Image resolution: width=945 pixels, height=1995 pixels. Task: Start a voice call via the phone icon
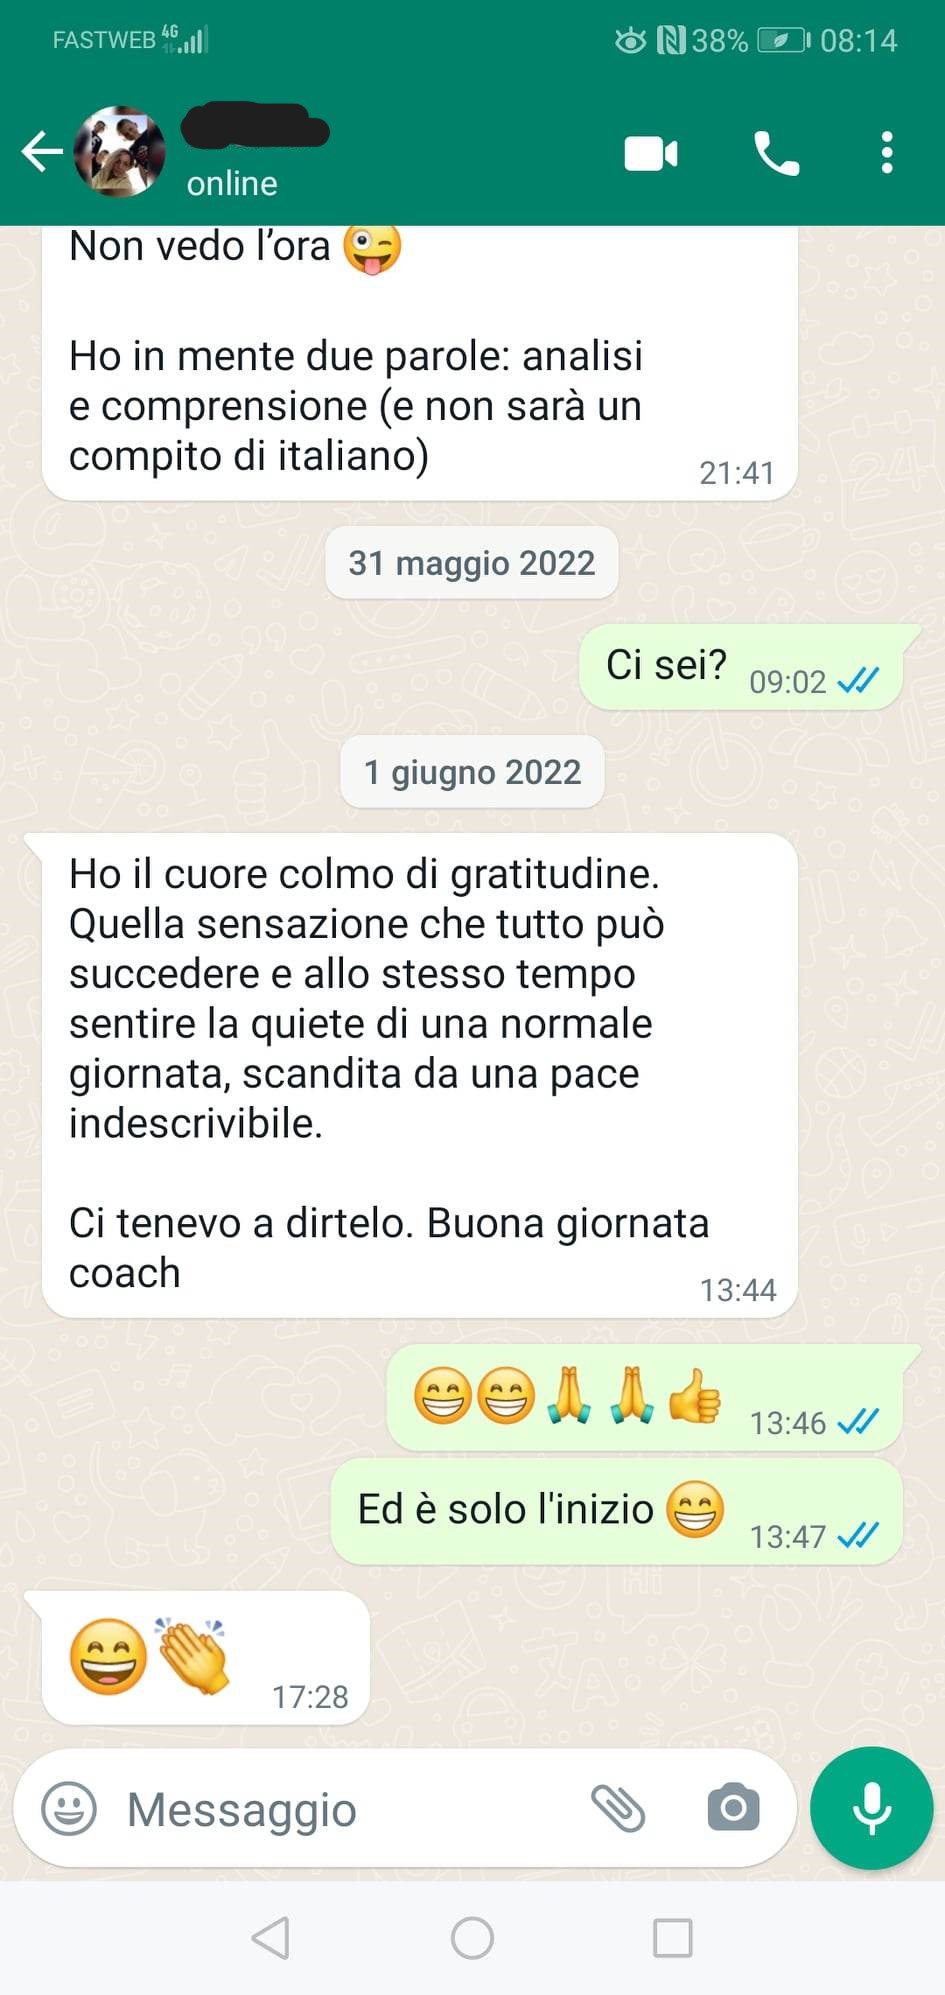pos(776,154)
